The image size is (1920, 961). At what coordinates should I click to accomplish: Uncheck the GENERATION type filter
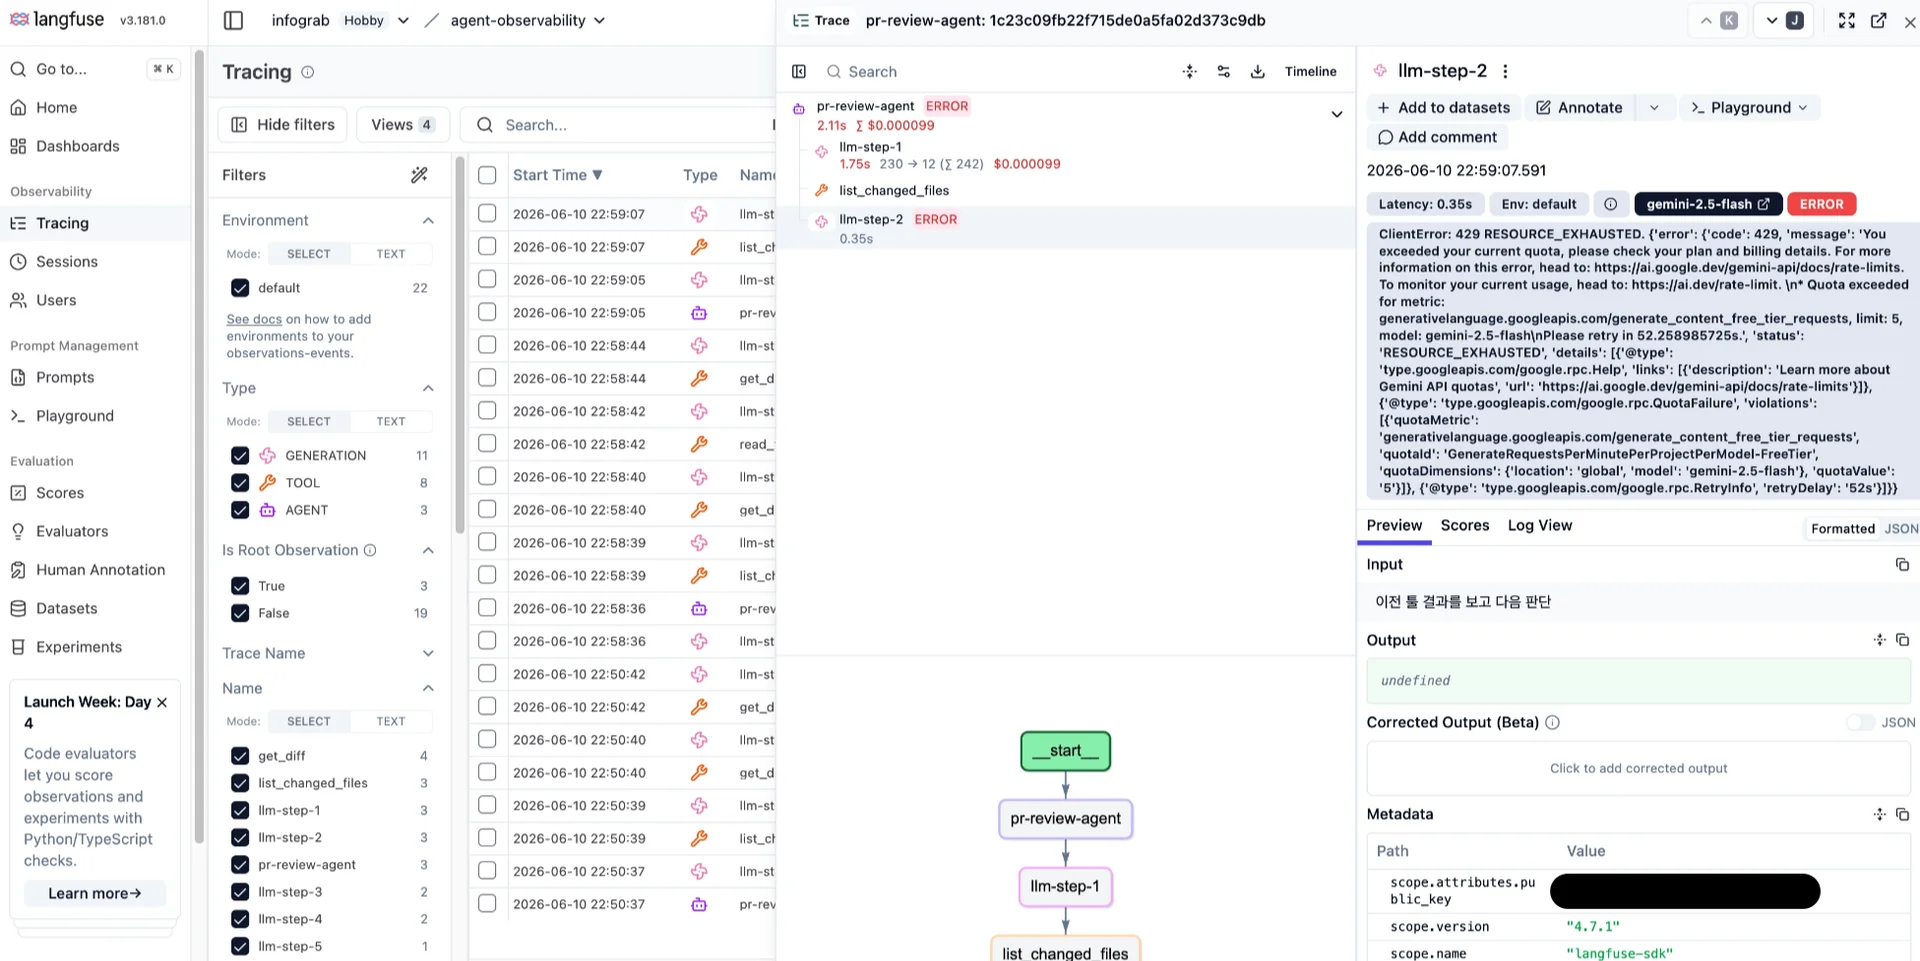point(240,455)
